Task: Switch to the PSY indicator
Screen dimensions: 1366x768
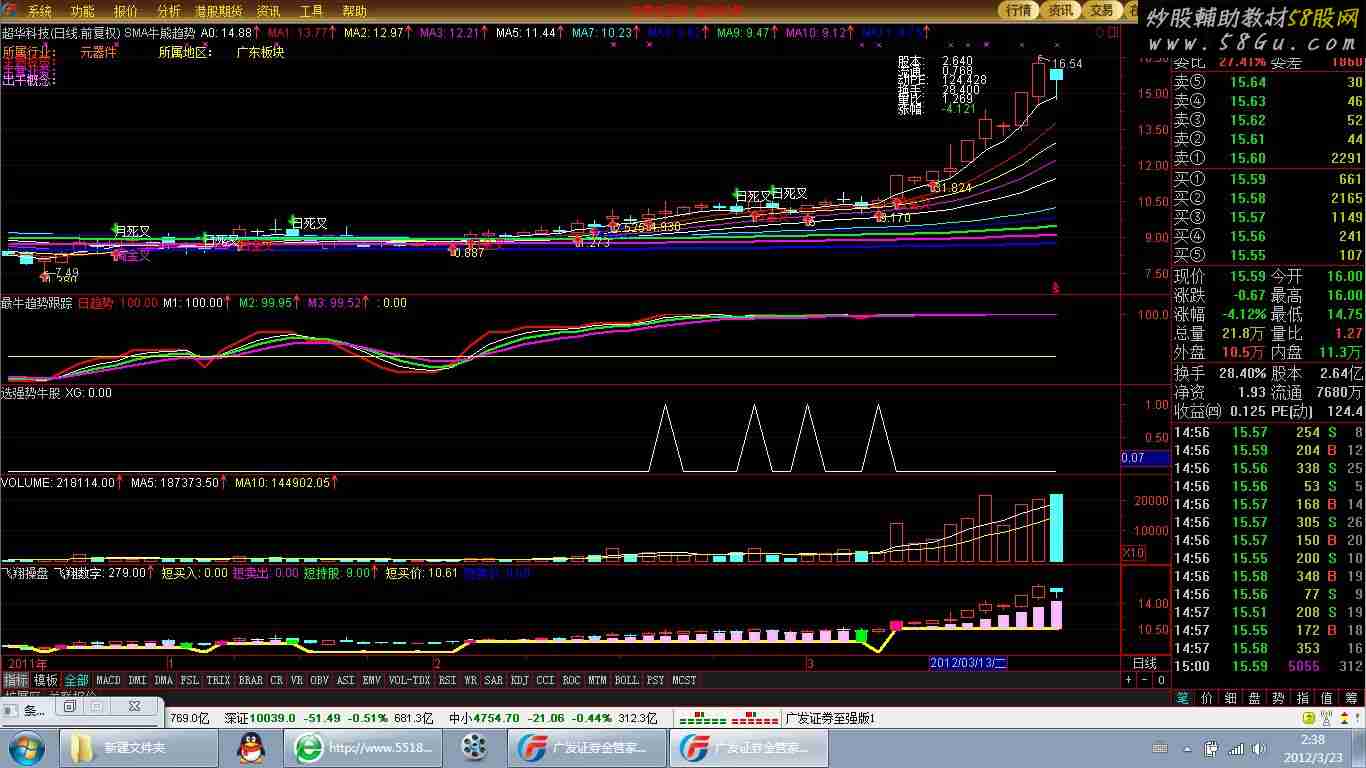Action: pos(655,680)
